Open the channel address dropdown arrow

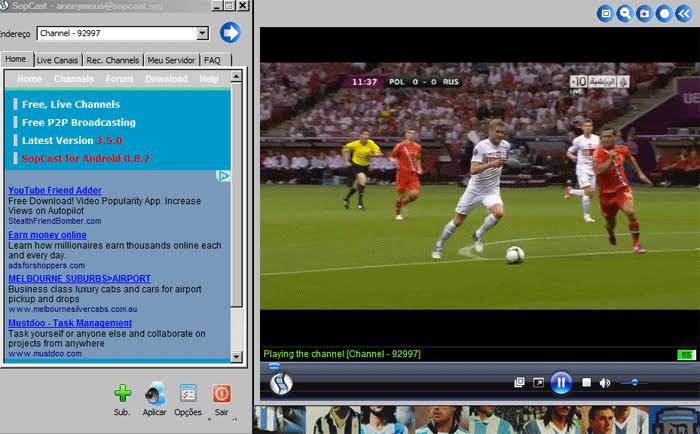(202, 33)
